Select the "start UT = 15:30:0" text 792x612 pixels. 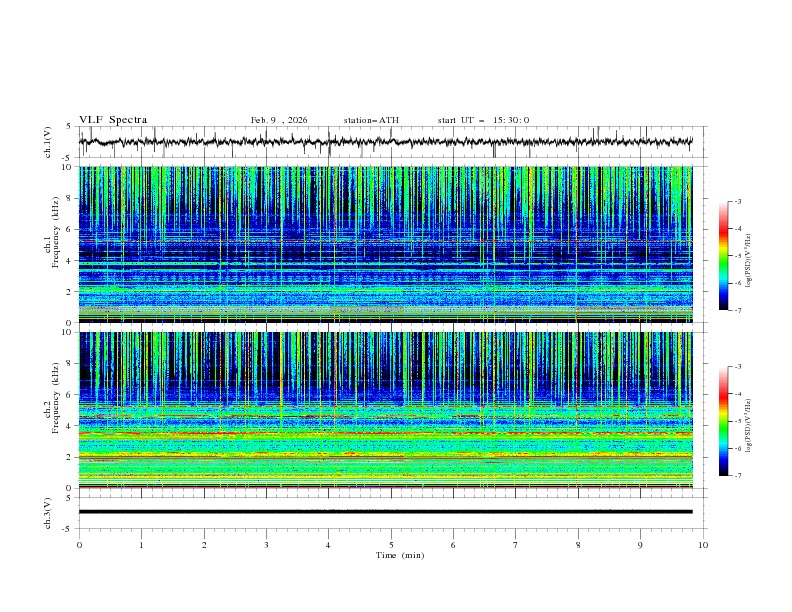pyautogui.click(x=483, y=120)
